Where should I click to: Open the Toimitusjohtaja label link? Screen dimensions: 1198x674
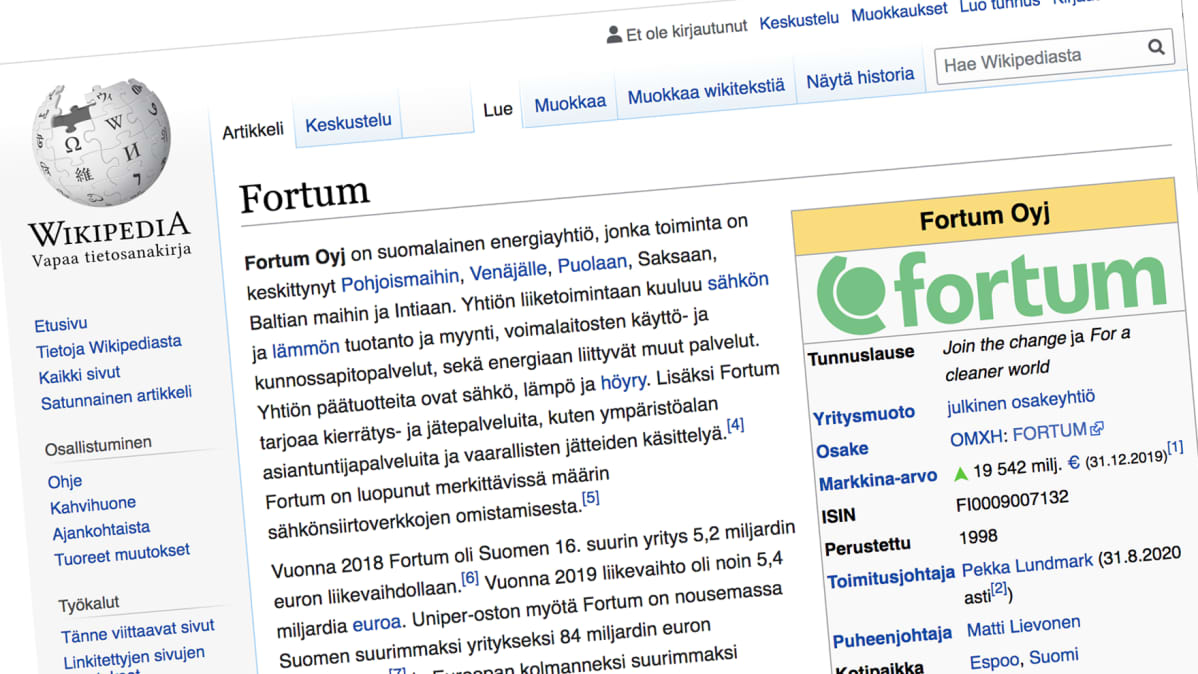tap(891, 578)
